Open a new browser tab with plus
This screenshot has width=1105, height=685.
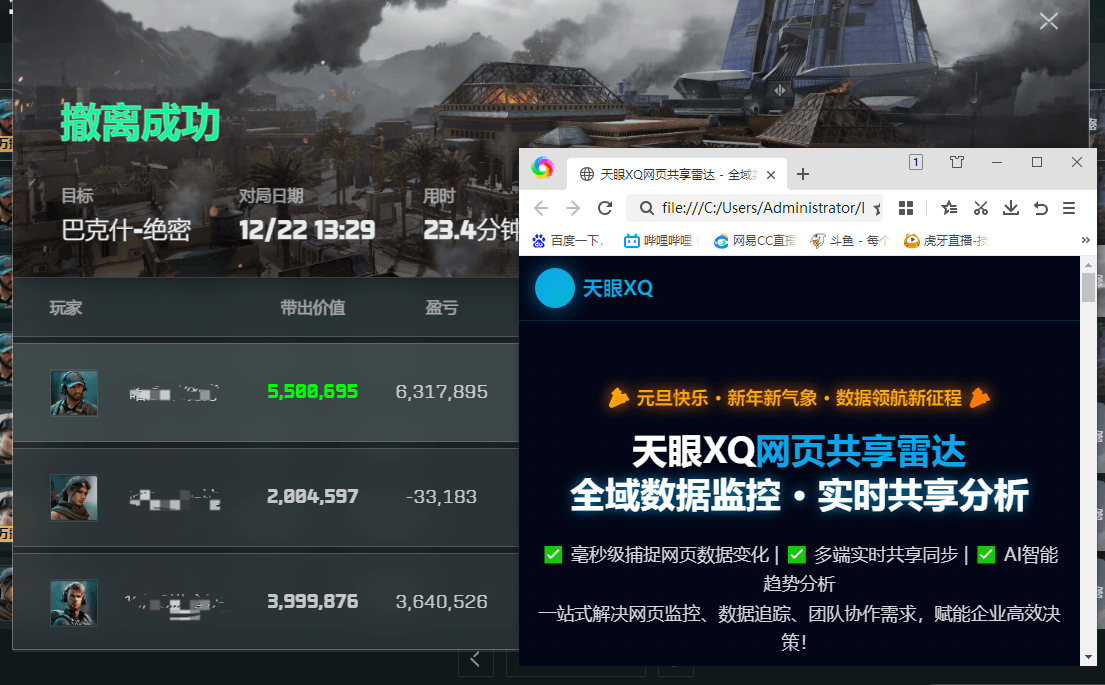(803, 173)
